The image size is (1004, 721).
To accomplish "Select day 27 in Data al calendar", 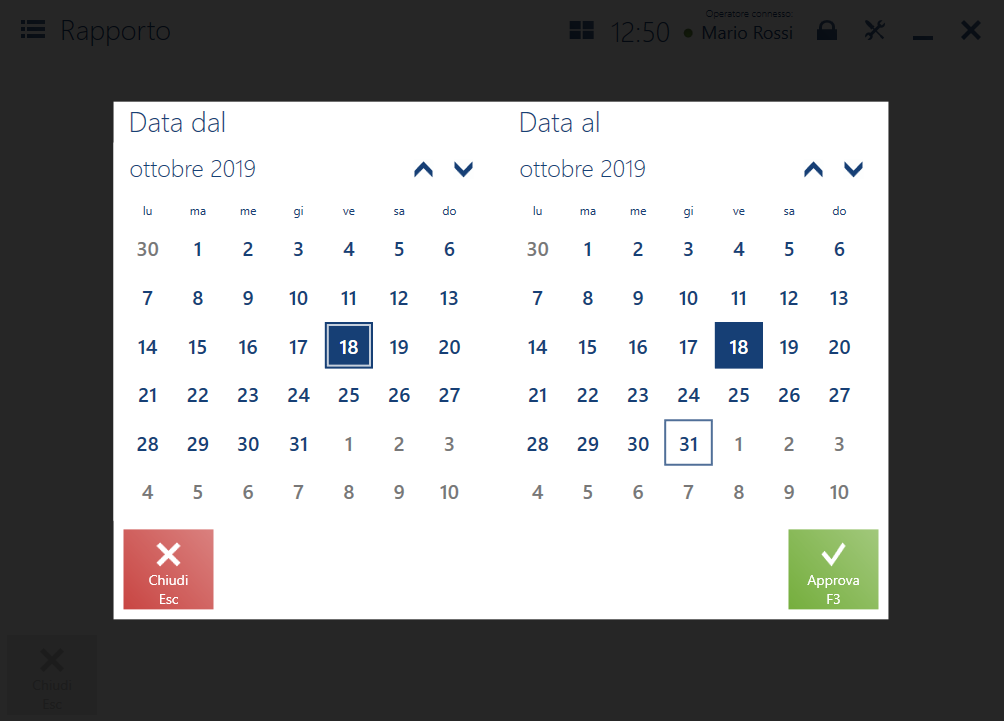I will coord(839,395).
